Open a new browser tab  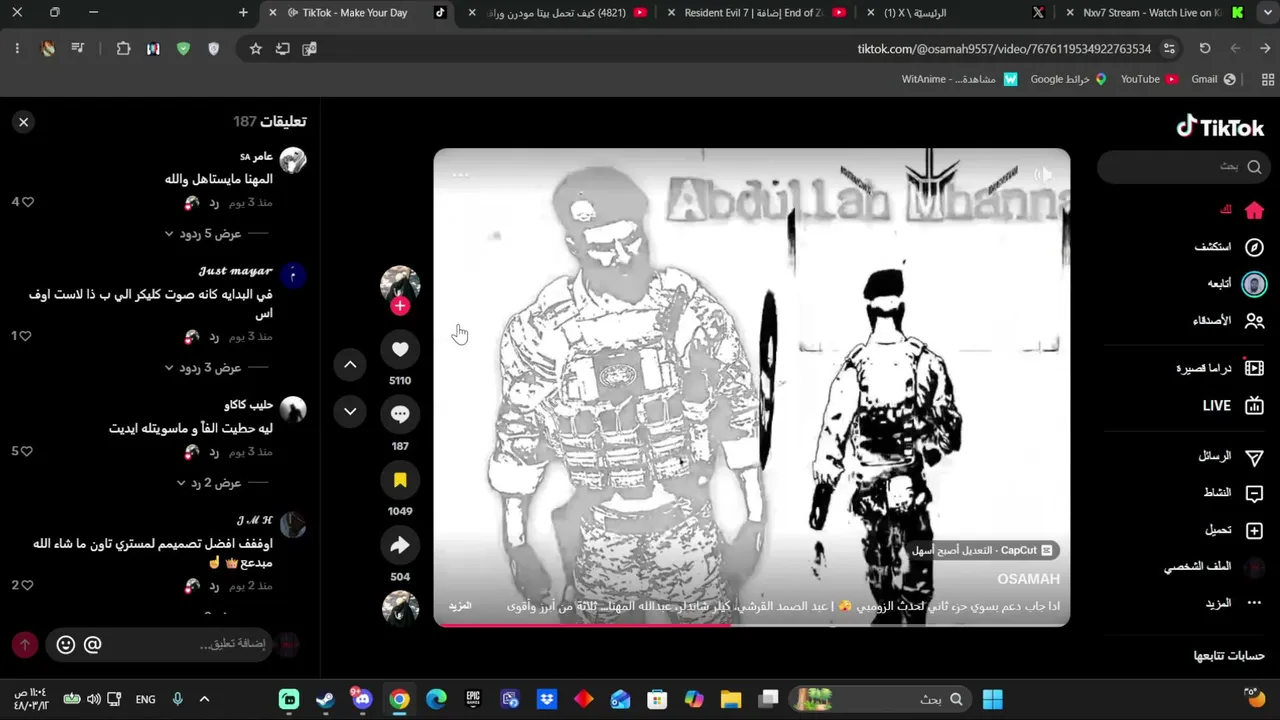pos(243,13)
